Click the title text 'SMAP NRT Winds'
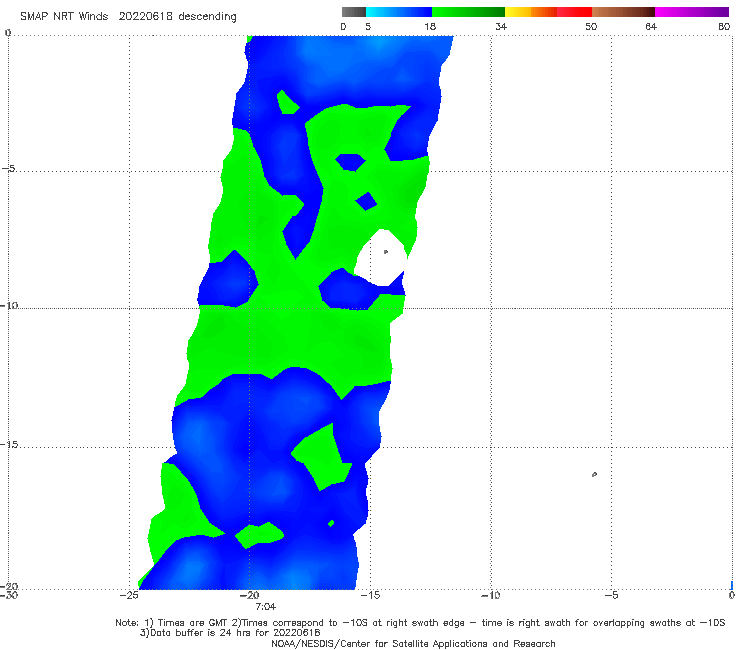The height and width of the screenshot is (650, 740). pyautogui.click(x=64, y=17)
